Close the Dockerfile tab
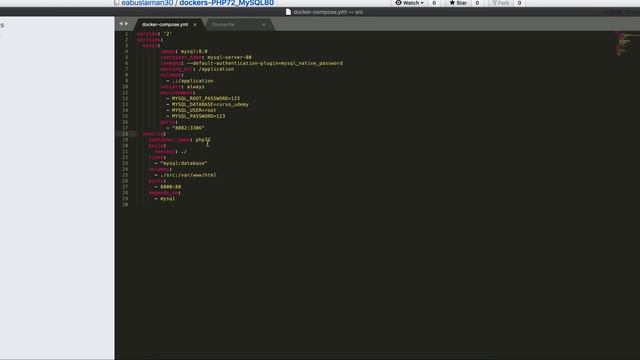Viewport: 640px width, 360px height. point(264,24)
